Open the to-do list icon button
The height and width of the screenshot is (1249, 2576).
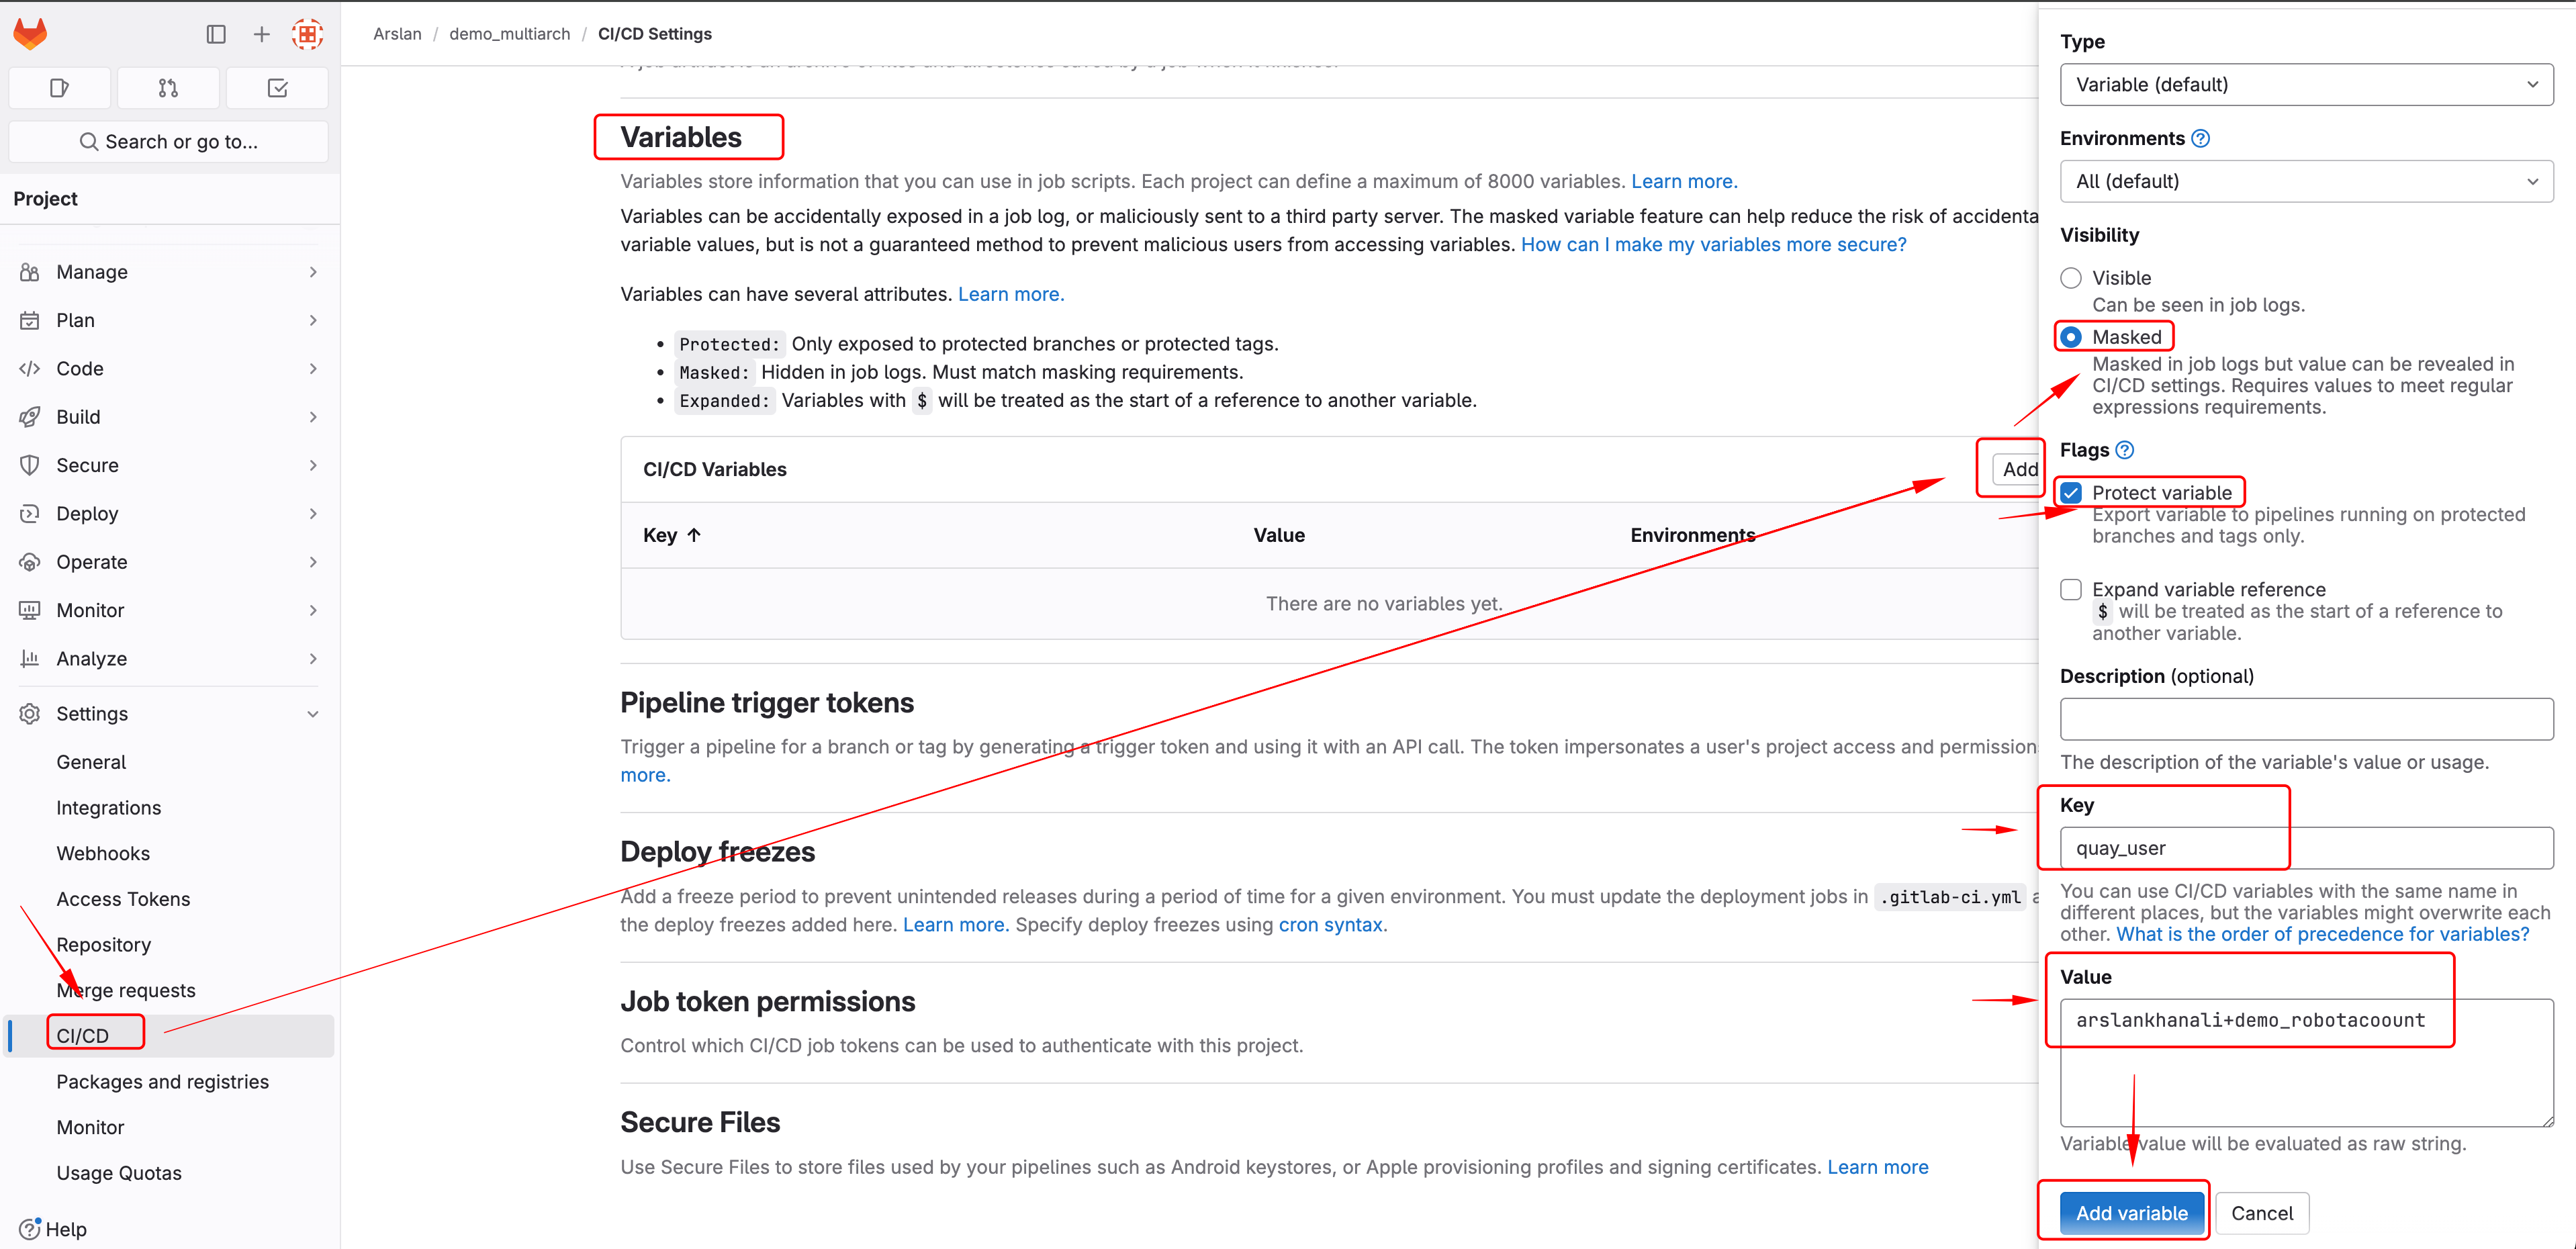point(278,88)
